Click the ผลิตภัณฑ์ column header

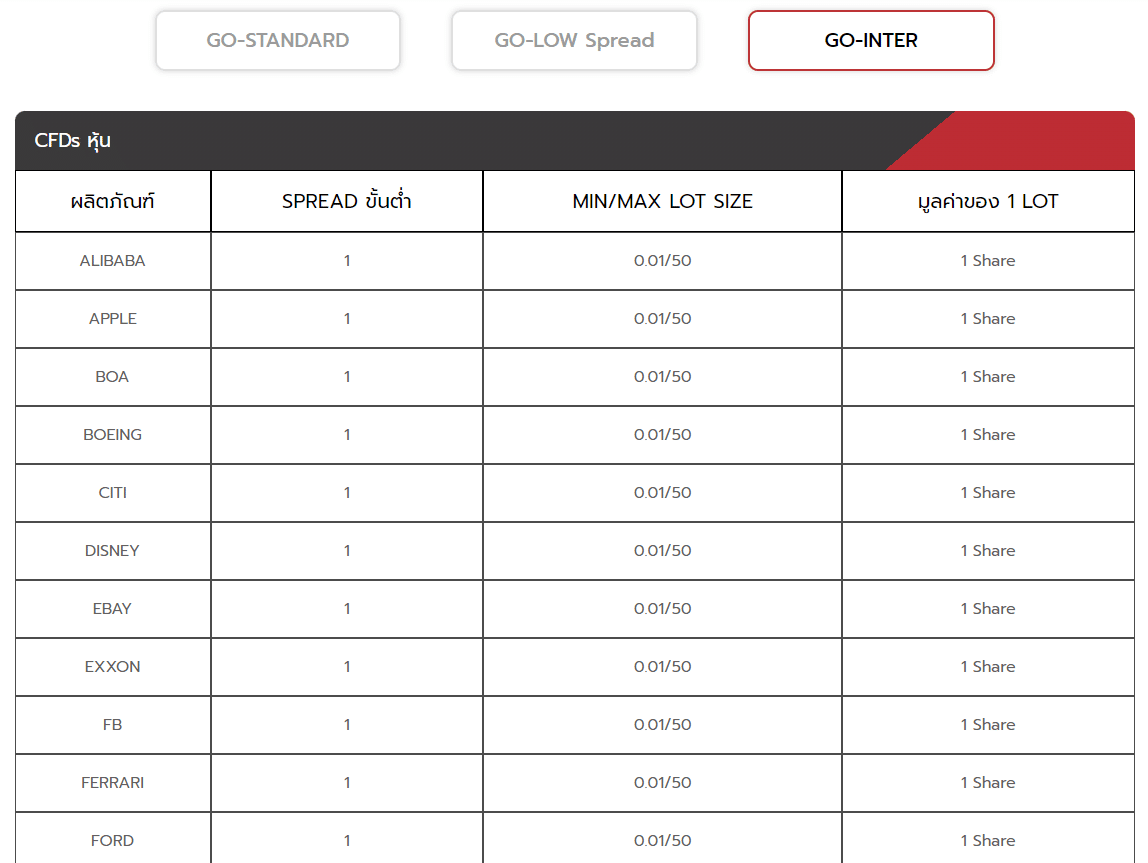click(113, 201)
